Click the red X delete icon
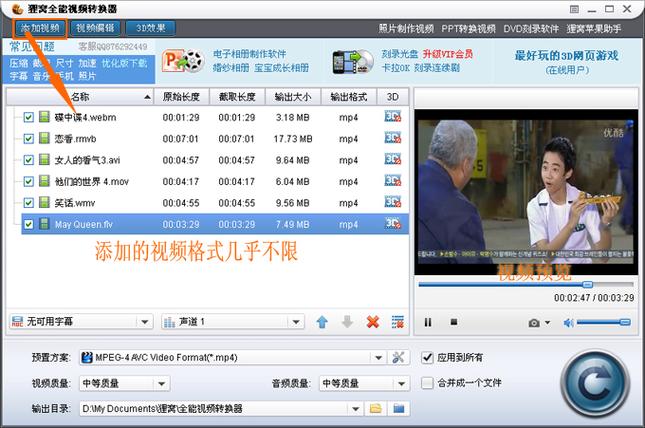The height and width of the screenshot is (428, 645). (373, 322)
